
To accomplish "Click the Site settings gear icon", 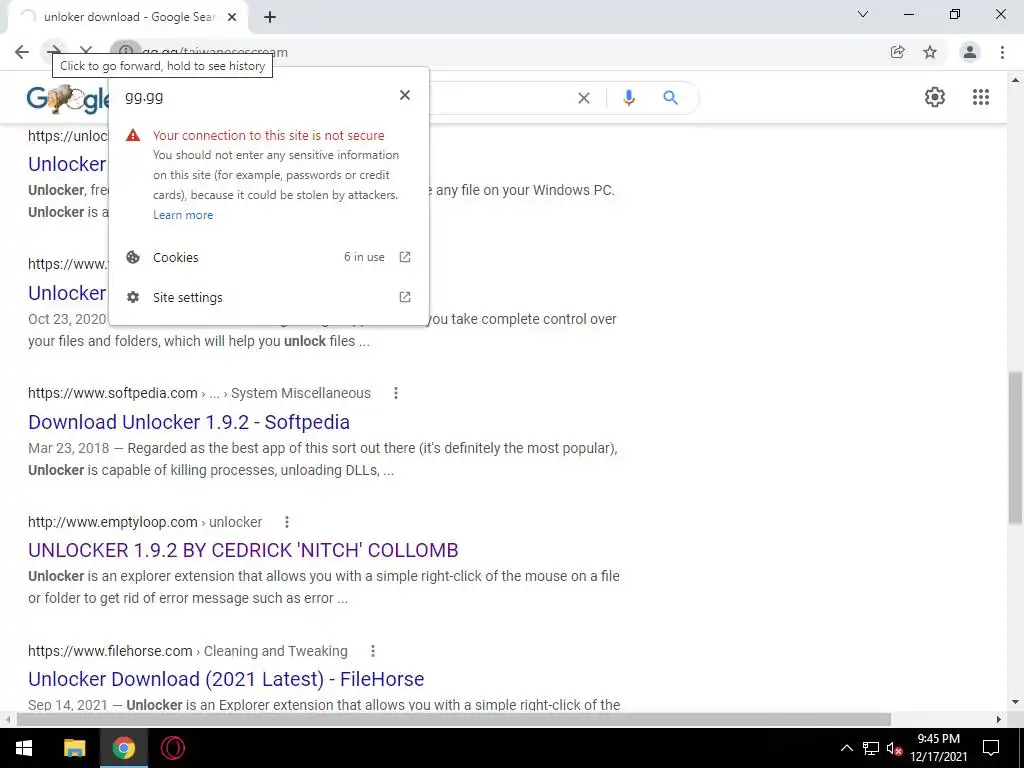I will pyautogui.click(x=133, y=297).
